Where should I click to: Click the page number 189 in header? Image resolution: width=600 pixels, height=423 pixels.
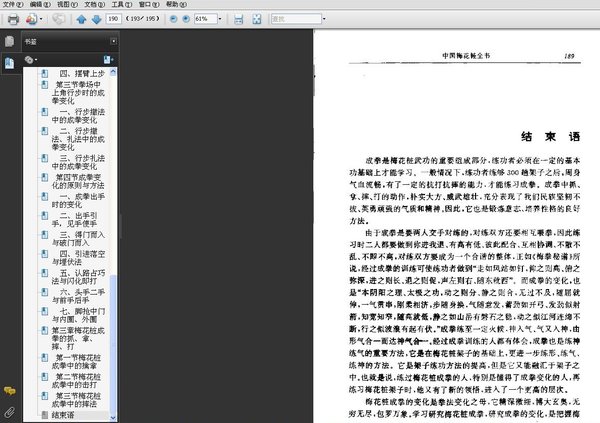point(569,56)
